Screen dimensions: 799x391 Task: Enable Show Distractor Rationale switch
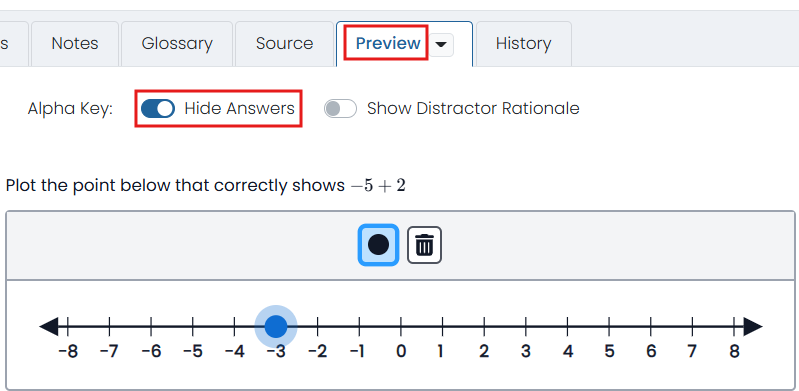pyautogui.click(x=340, y=109)
